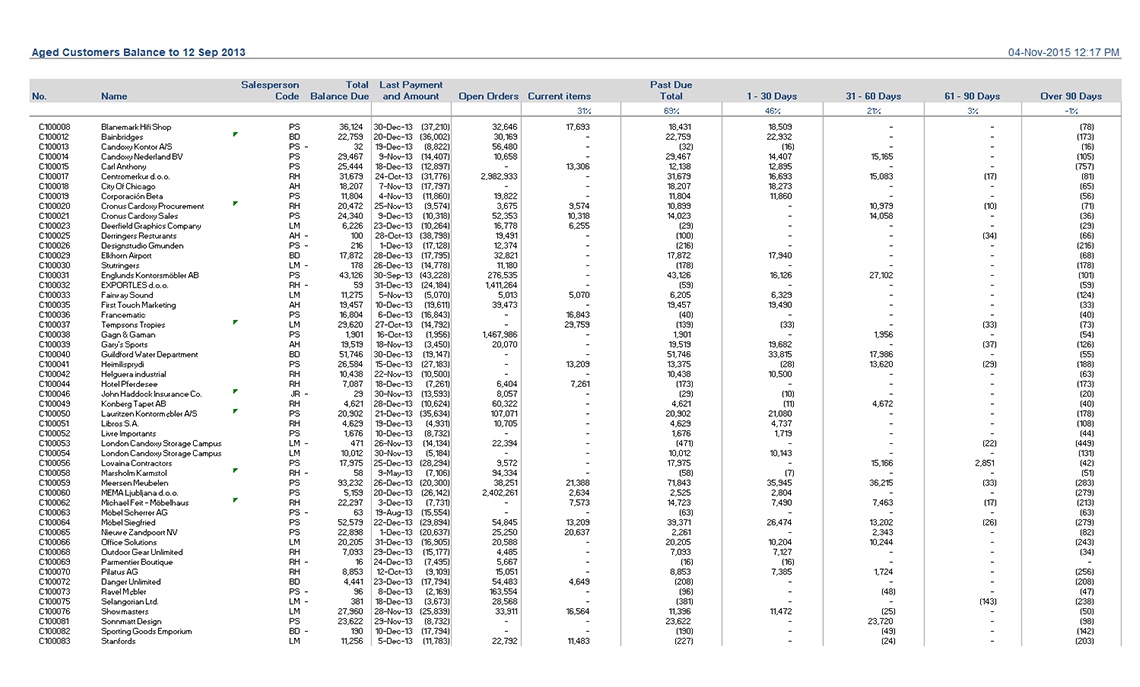1140x687 pixels.
Task: Click the 'Guildford Water Department' name cell
Action: click(x=149, y=355)
